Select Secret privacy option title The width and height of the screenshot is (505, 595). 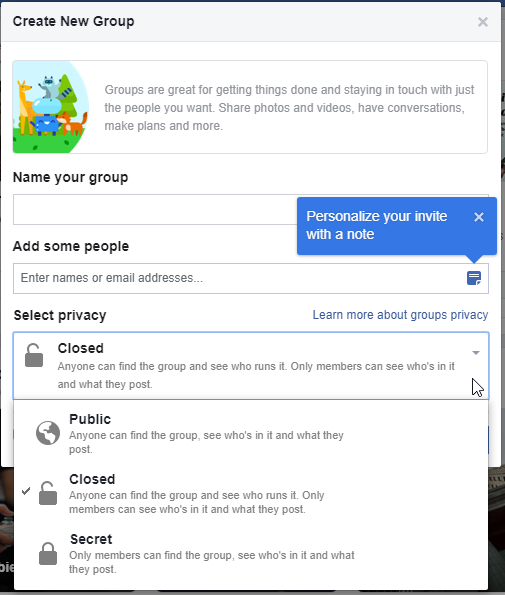(91, 539)
